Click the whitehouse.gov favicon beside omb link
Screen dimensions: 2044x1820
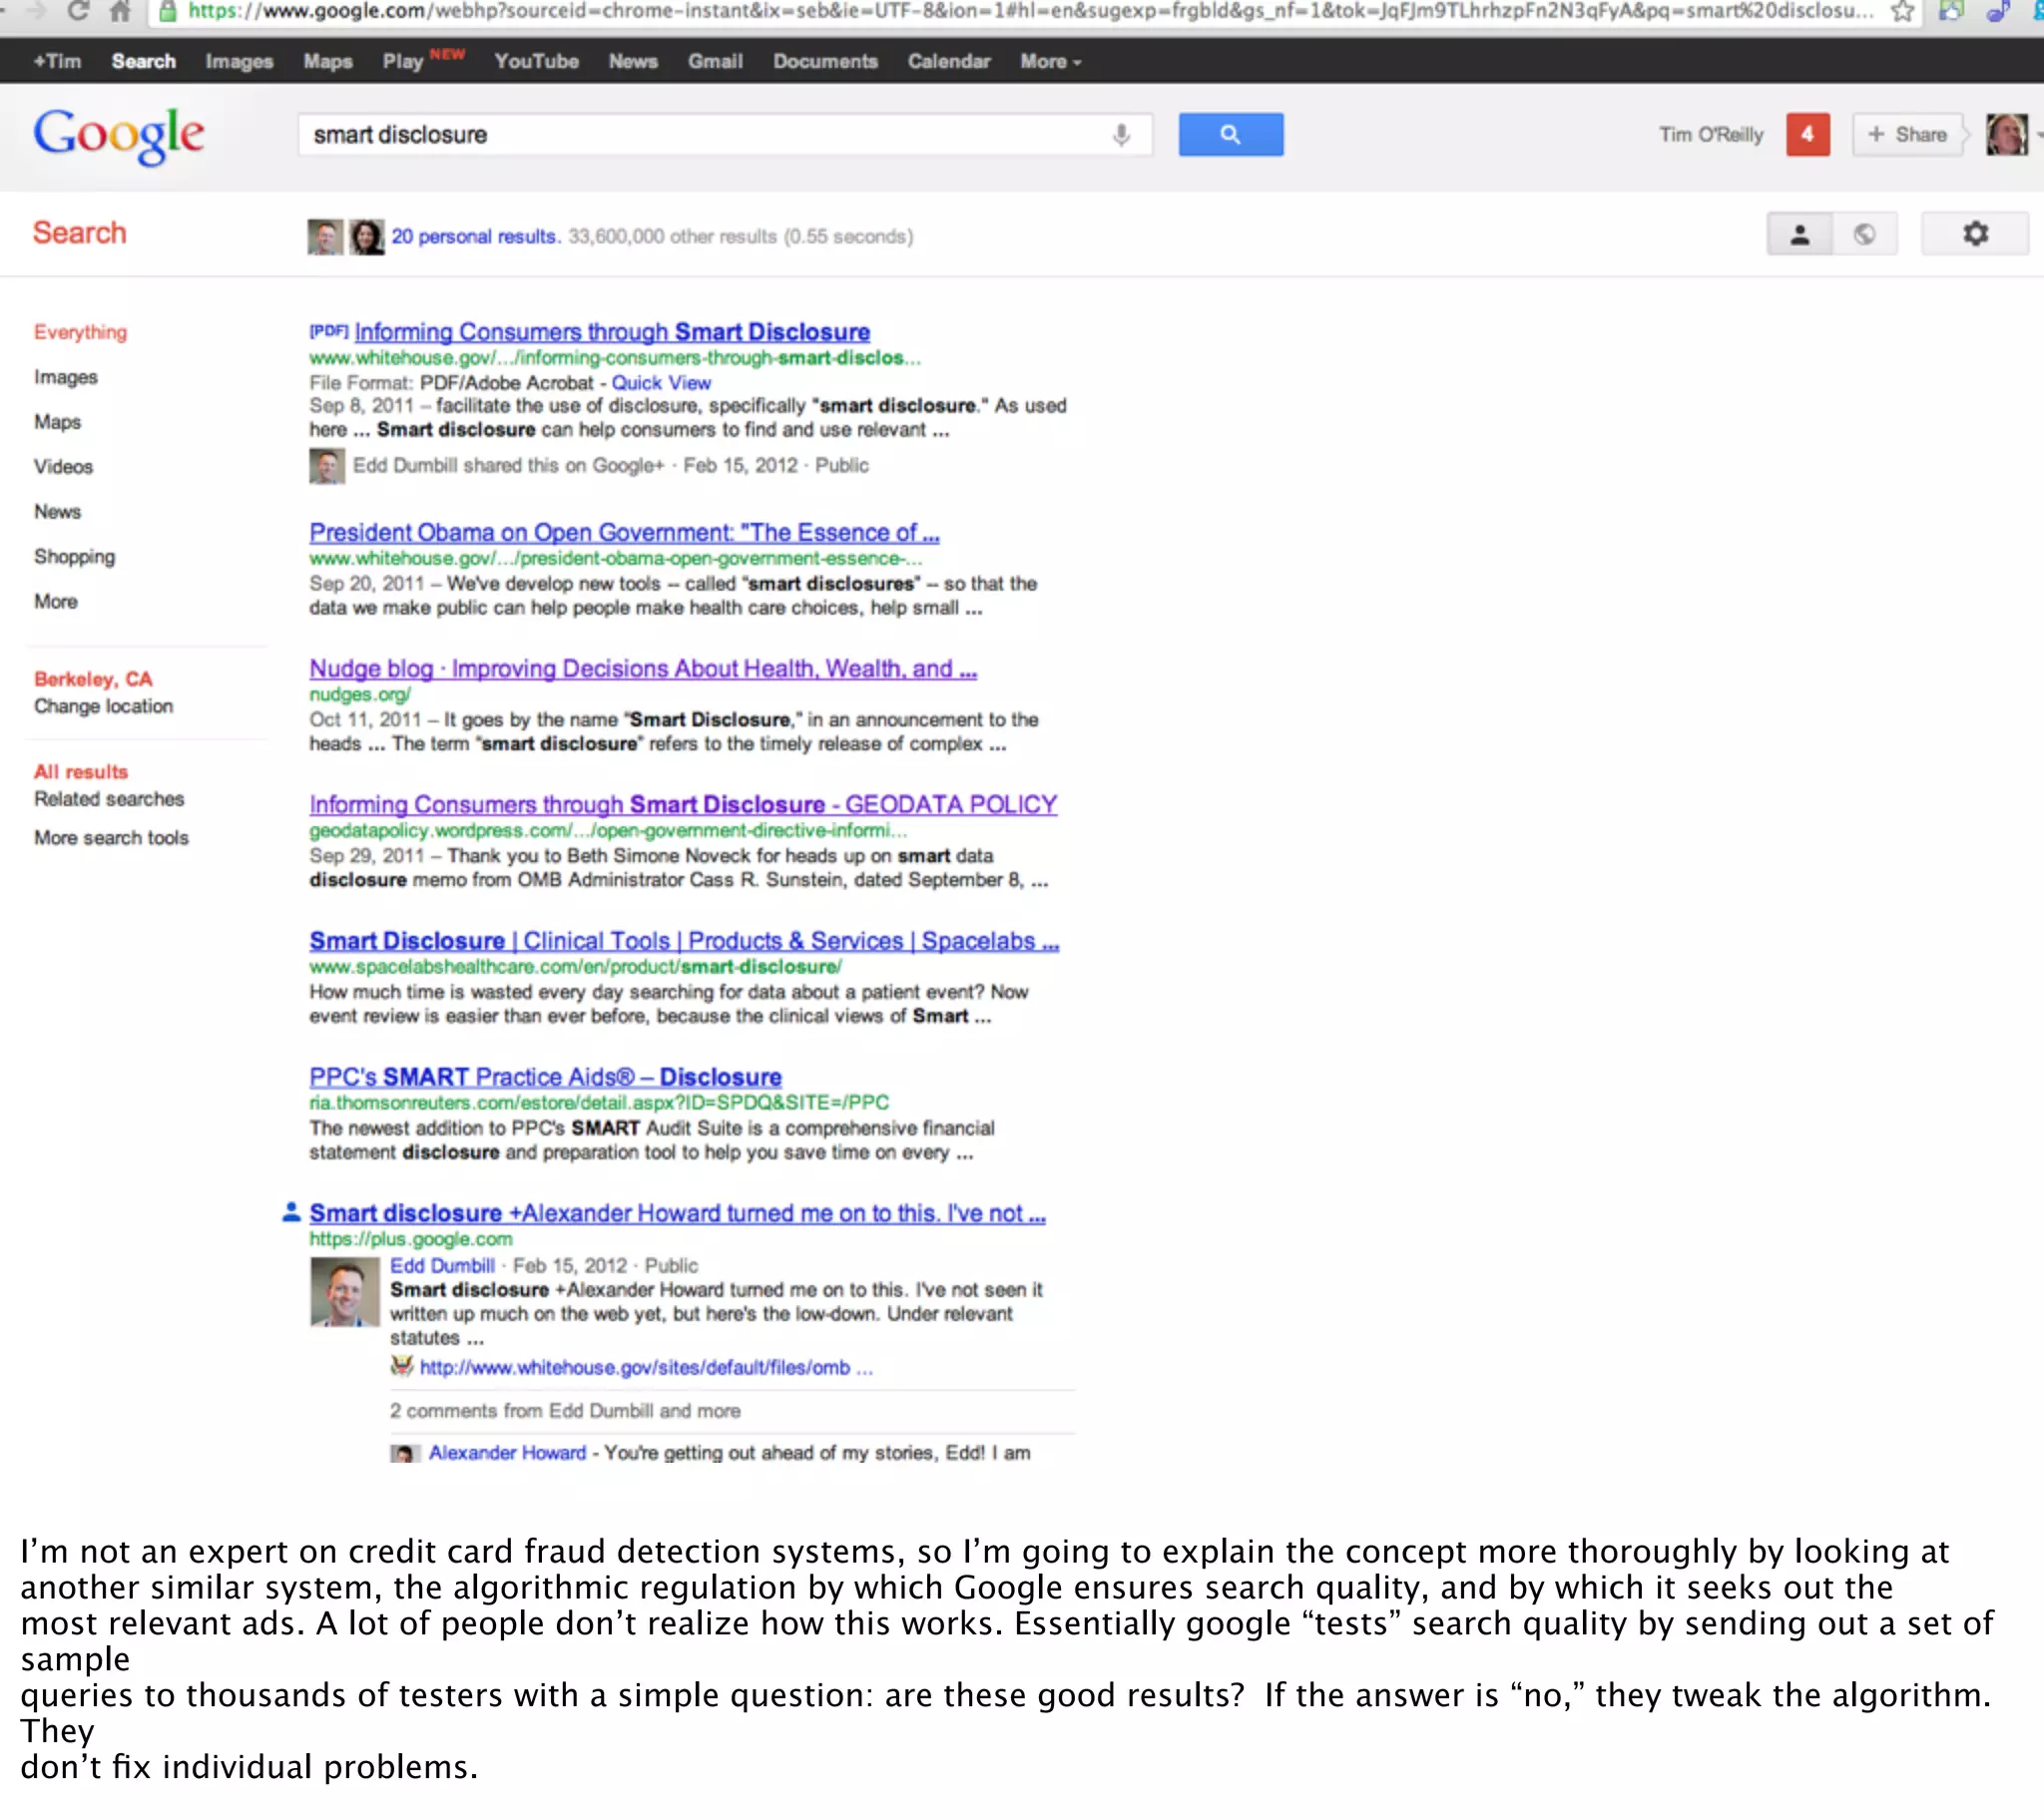401,1366
